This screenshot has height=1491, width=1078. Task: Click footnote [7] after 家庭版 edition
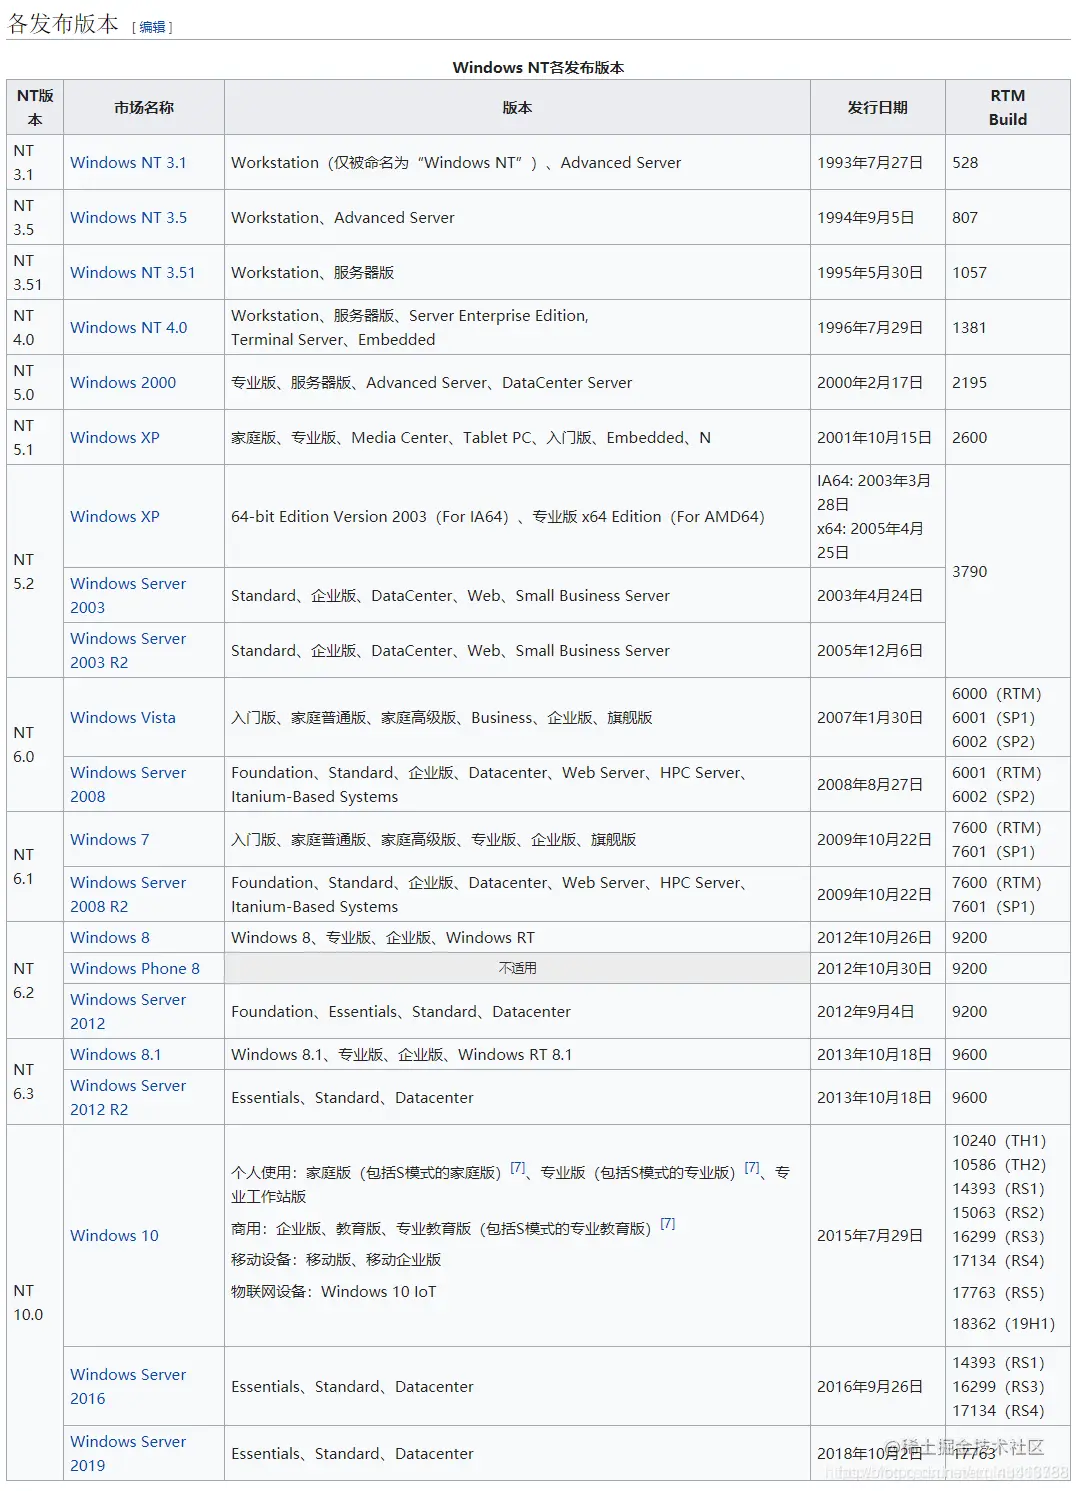pos(517,1167)
